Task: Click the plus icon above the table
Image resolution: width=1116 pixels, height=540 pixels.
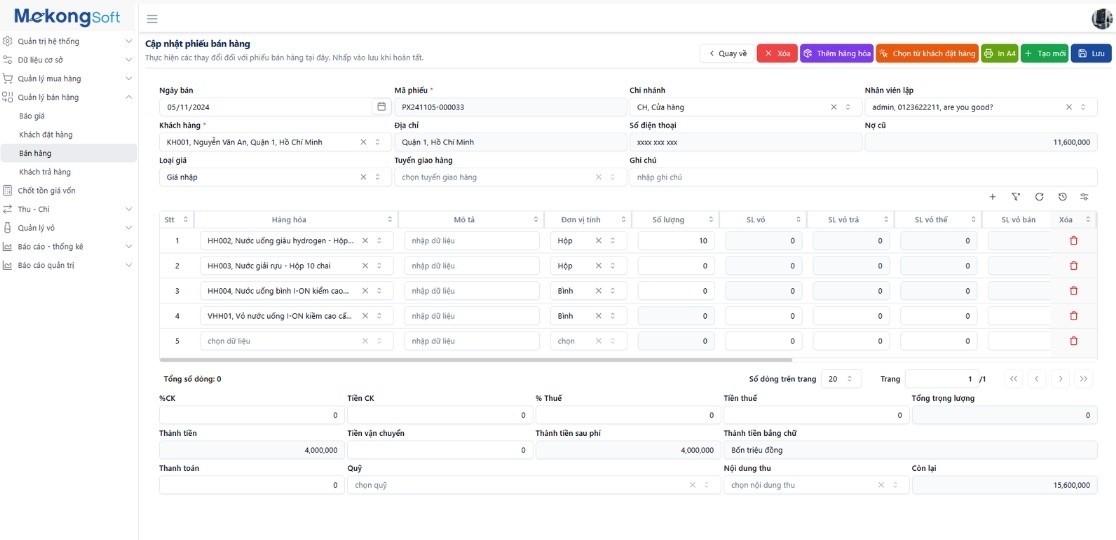Action: pyautogui.click(x=992, y=197)
